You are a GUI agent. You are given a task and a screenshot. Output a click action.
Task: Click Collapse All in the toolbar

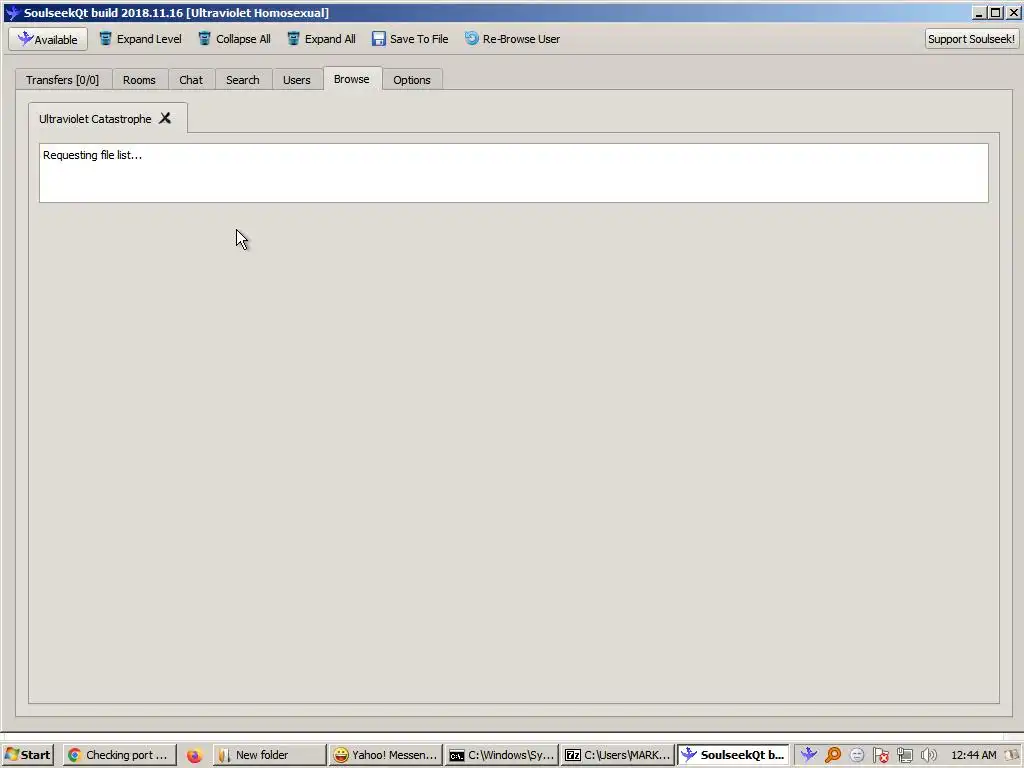coord(234,39)
